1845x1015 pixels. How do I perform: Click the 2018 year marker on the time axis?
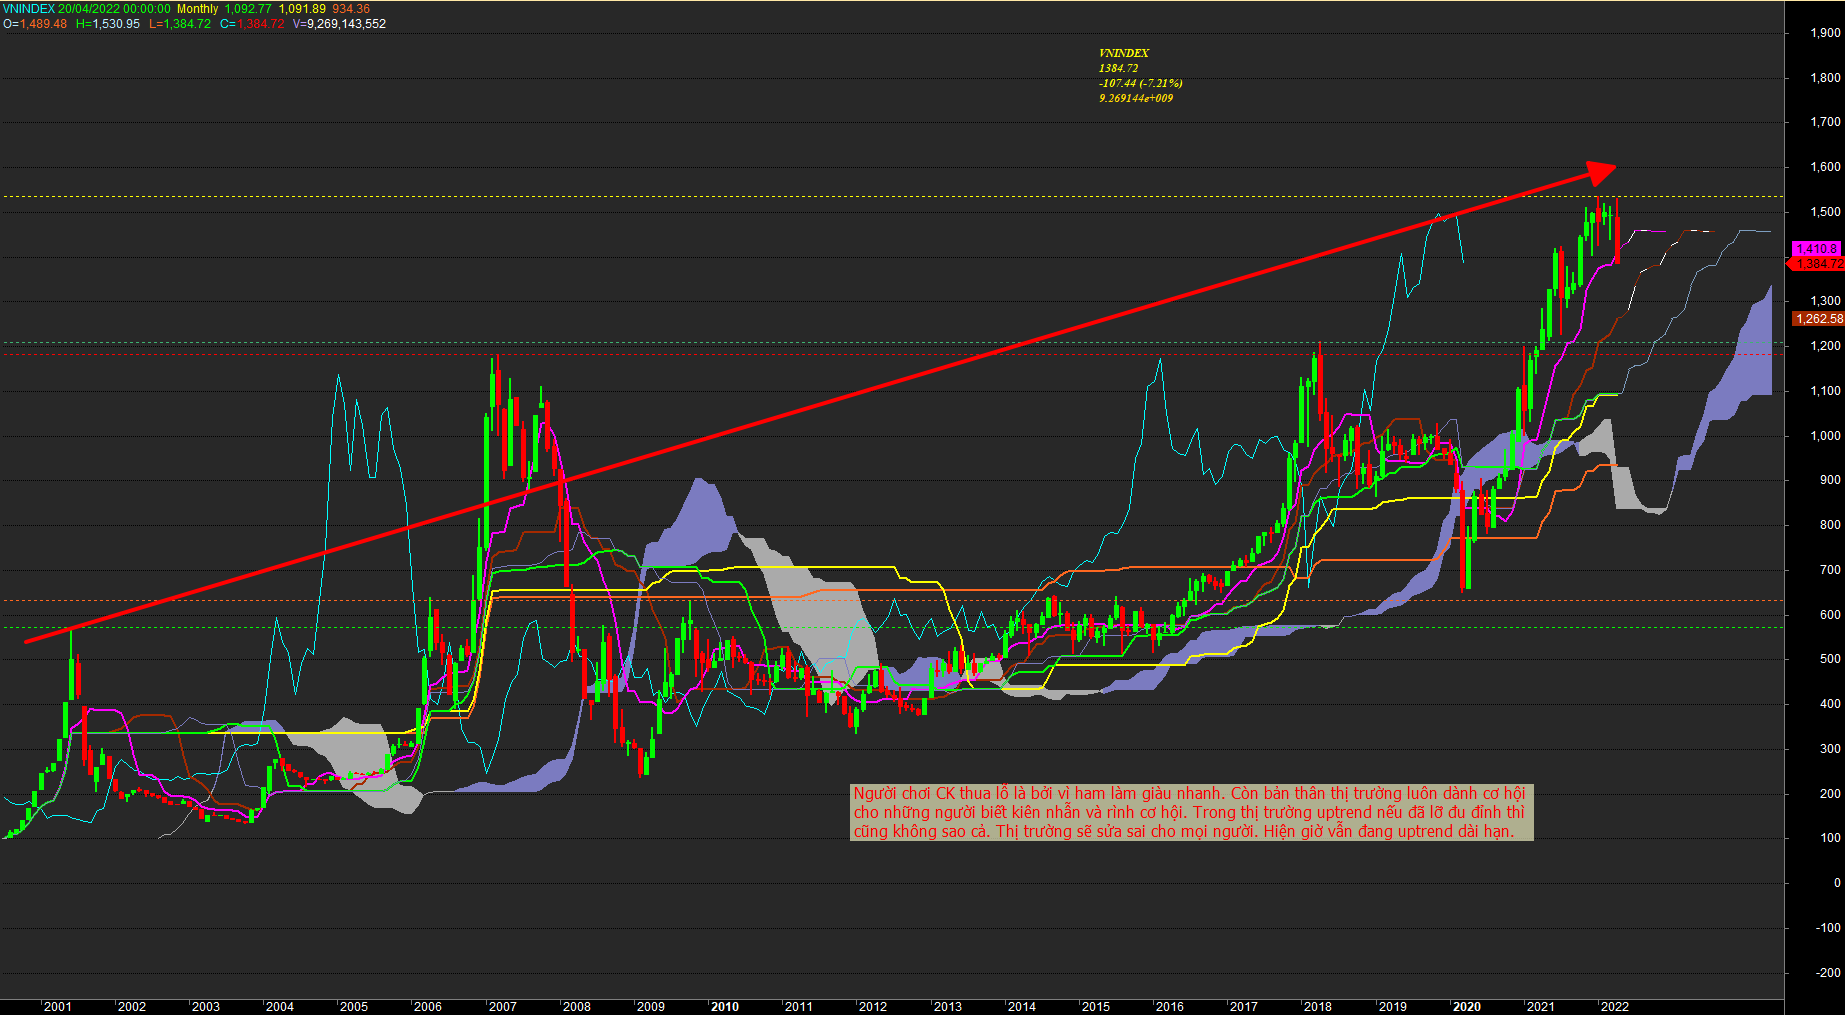1318,1007
